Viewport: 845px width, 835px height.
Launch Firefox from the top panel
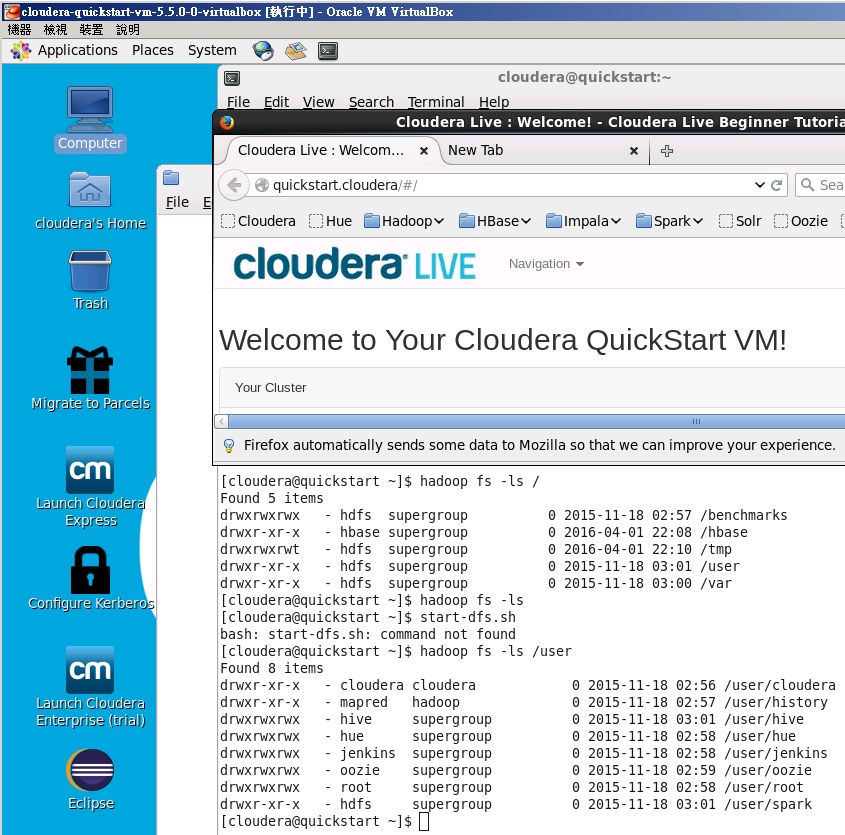point(261,50)
